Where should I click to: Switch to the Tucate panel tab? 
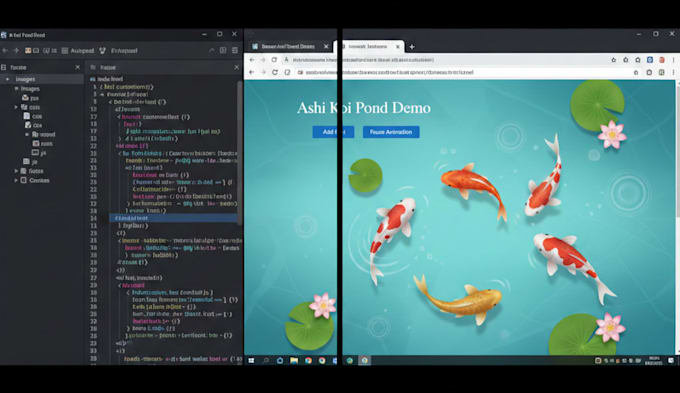[x=18, y=68]
